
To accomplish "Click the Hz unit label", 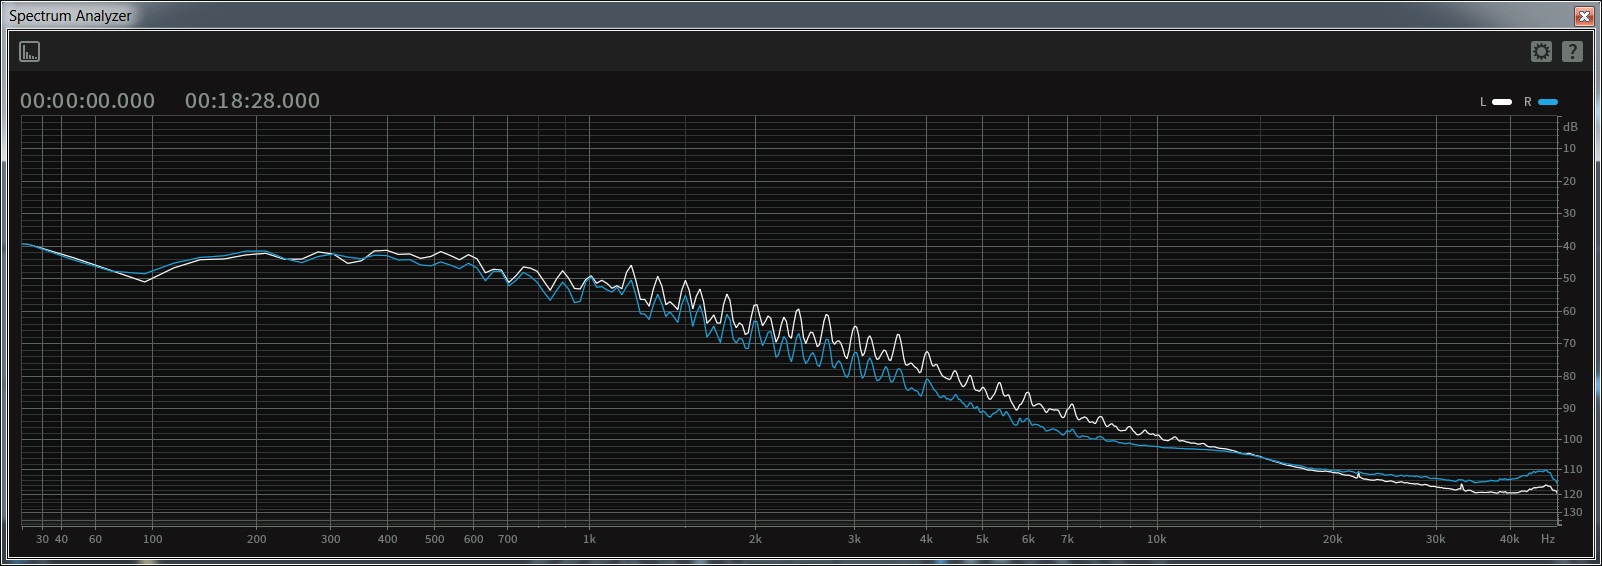I will (1548, 539).
